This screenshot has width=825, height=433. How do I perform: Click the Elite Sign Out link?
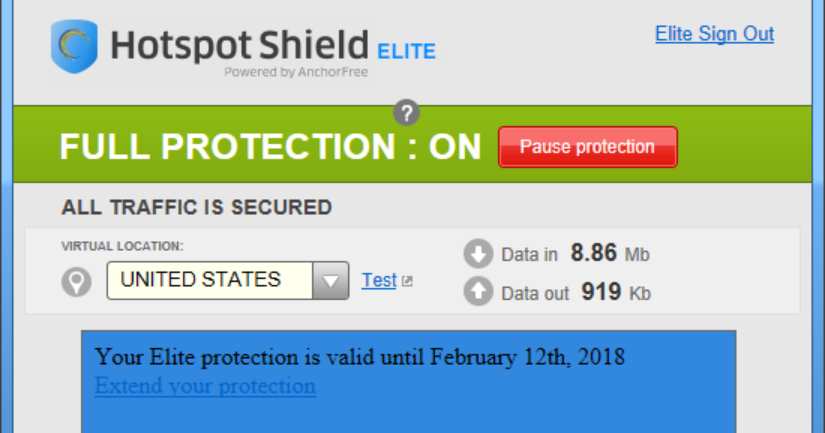714,34
